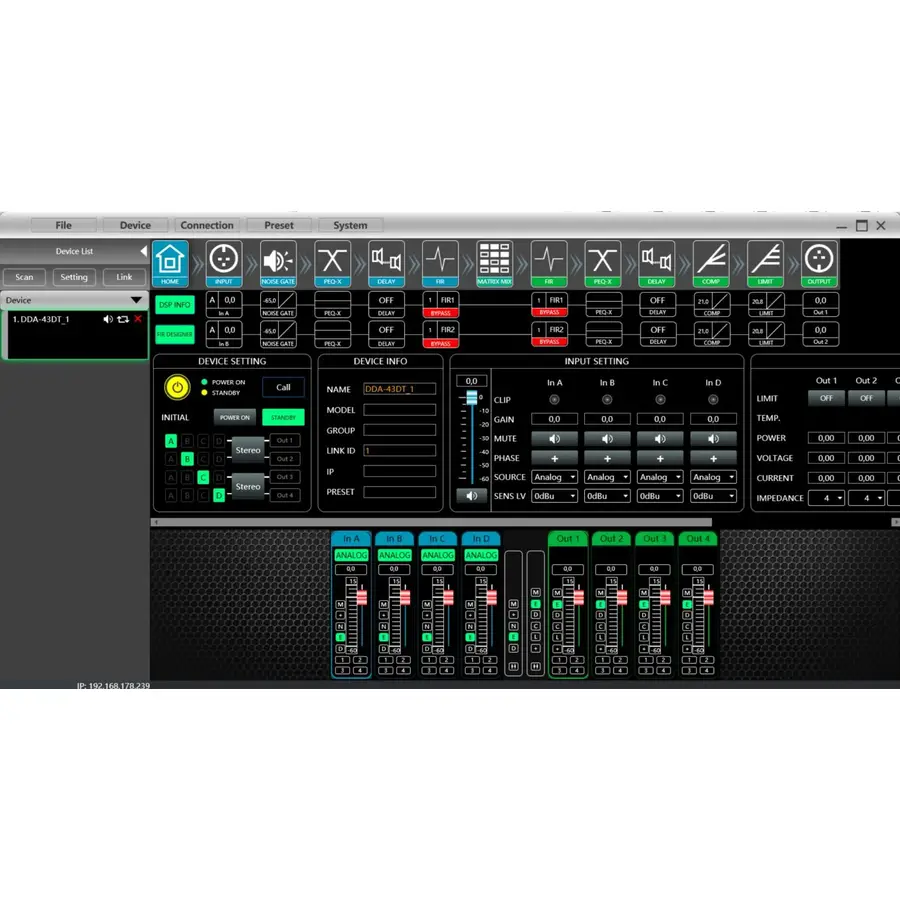Open the Connection menu
The image size is (900, 900).
tap(207, 225)
